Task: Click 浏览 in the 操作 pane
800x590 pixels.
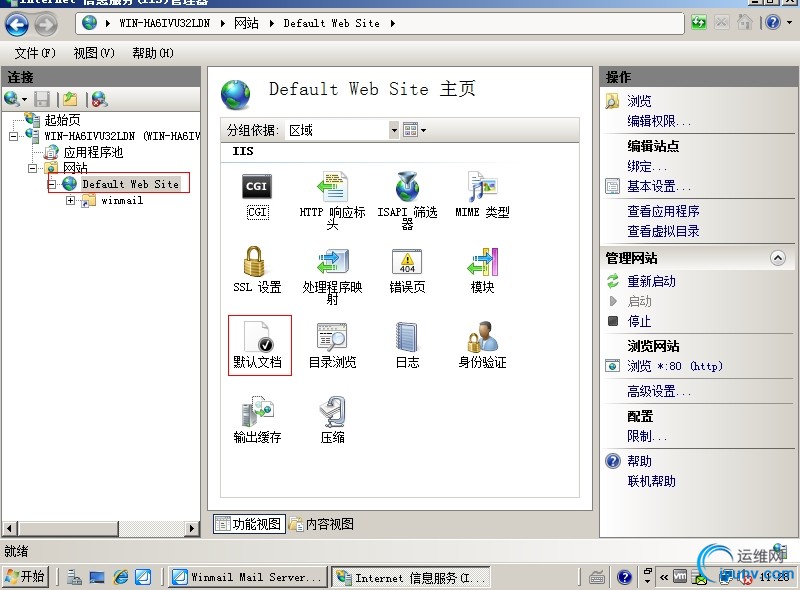Action: click(x=639, y=101)
